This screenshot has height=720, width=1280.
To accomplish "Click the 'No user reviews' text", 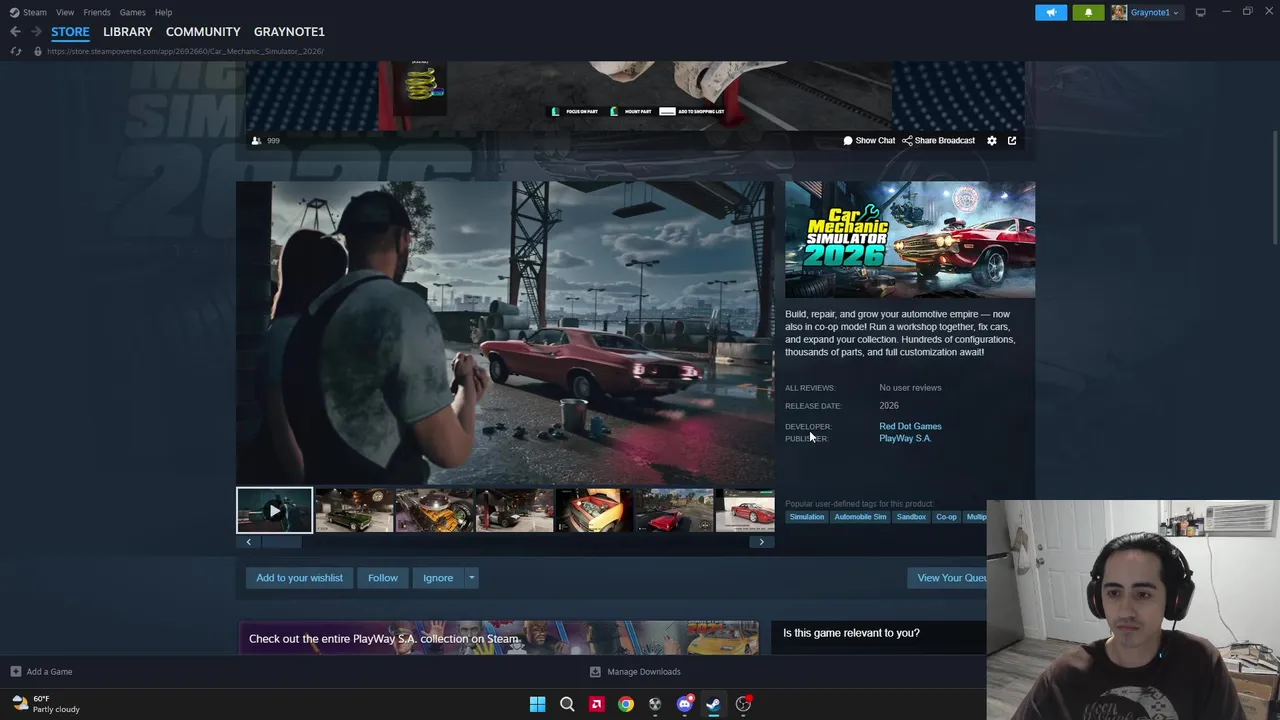I will click(x=910, y=388).
